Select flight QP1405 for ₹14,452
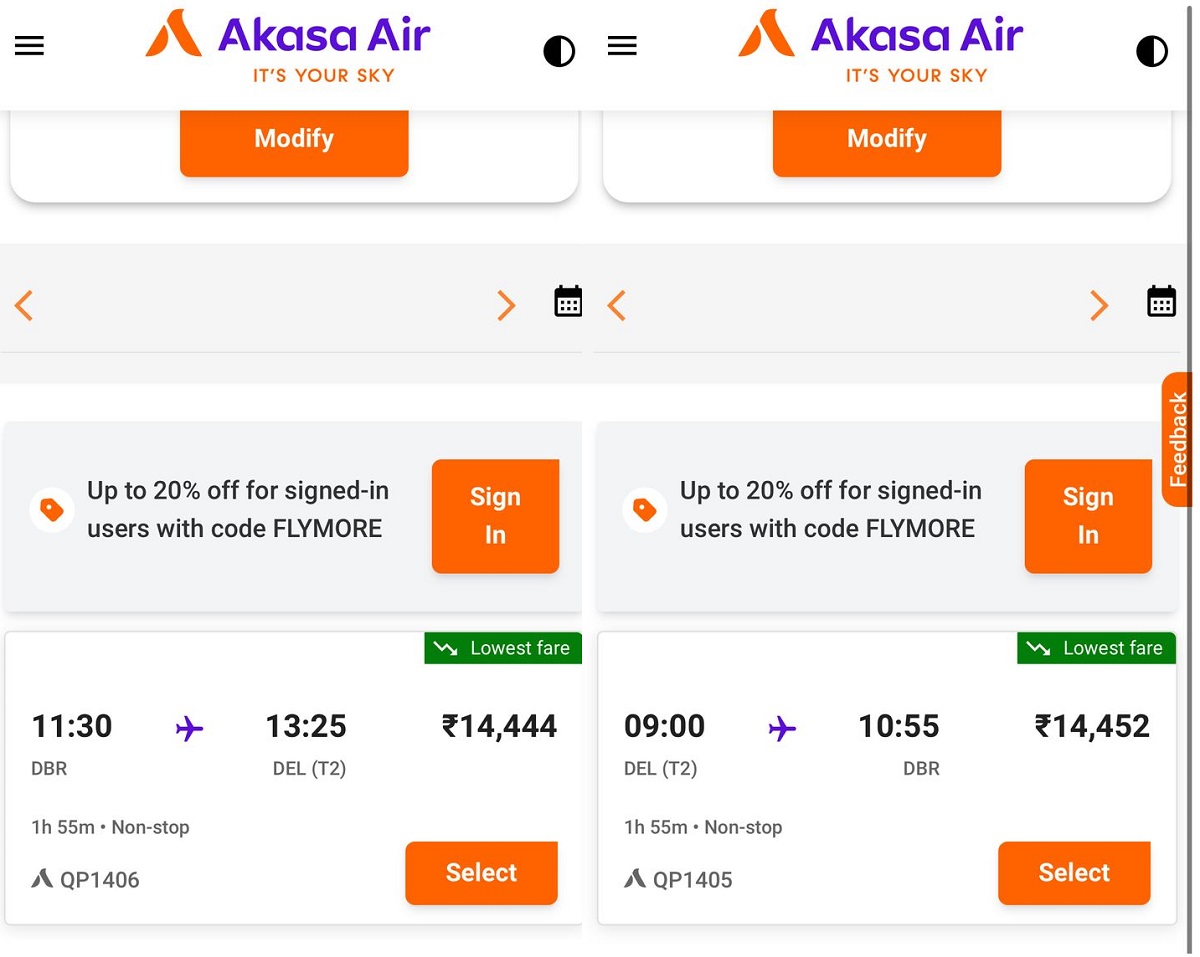The width and height of the screenshot is (1200, 957). pos(1074,873)
